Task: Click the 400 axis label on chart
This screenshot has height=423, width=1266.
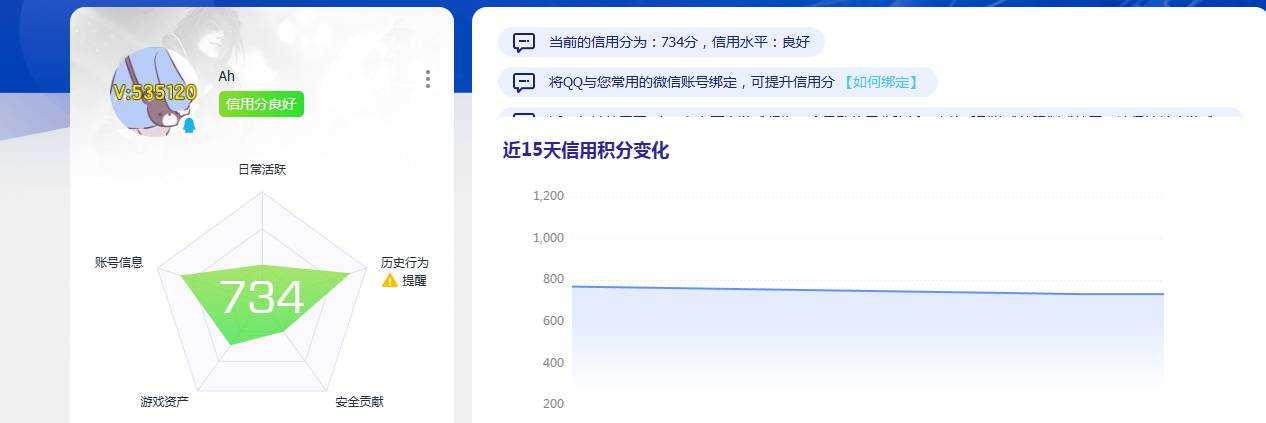Action: 554,363
